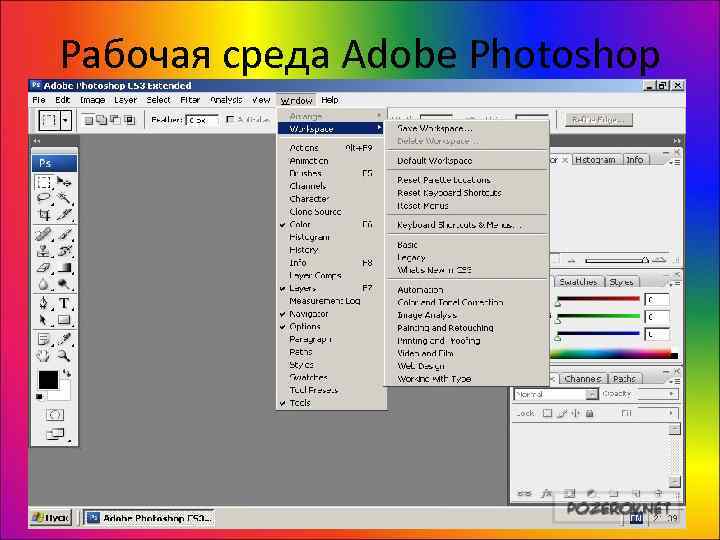The height and width of the screenshot is (540, 720).
Task: Click the fx layer style icon
Action: [x=546, y=494]
